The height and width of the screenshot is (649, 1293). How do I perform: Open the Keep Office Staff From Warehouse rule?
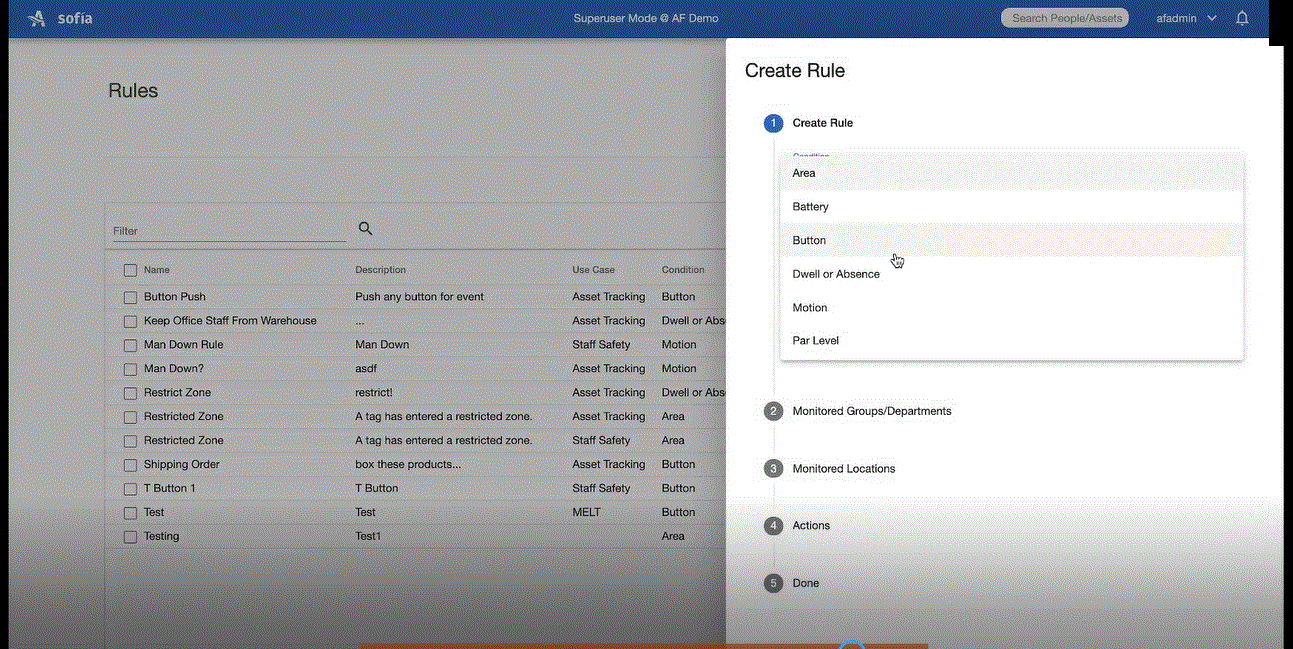(230, 321)
